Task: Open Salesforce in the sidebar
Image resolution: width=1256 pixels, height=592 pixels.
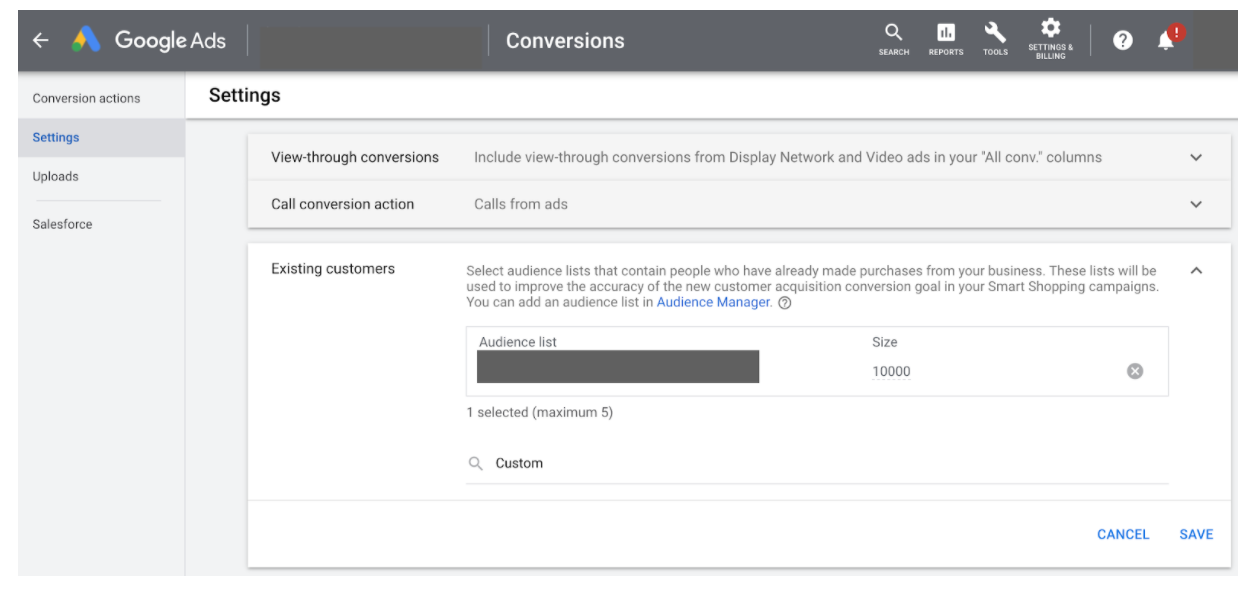Action: coord(62,224)
